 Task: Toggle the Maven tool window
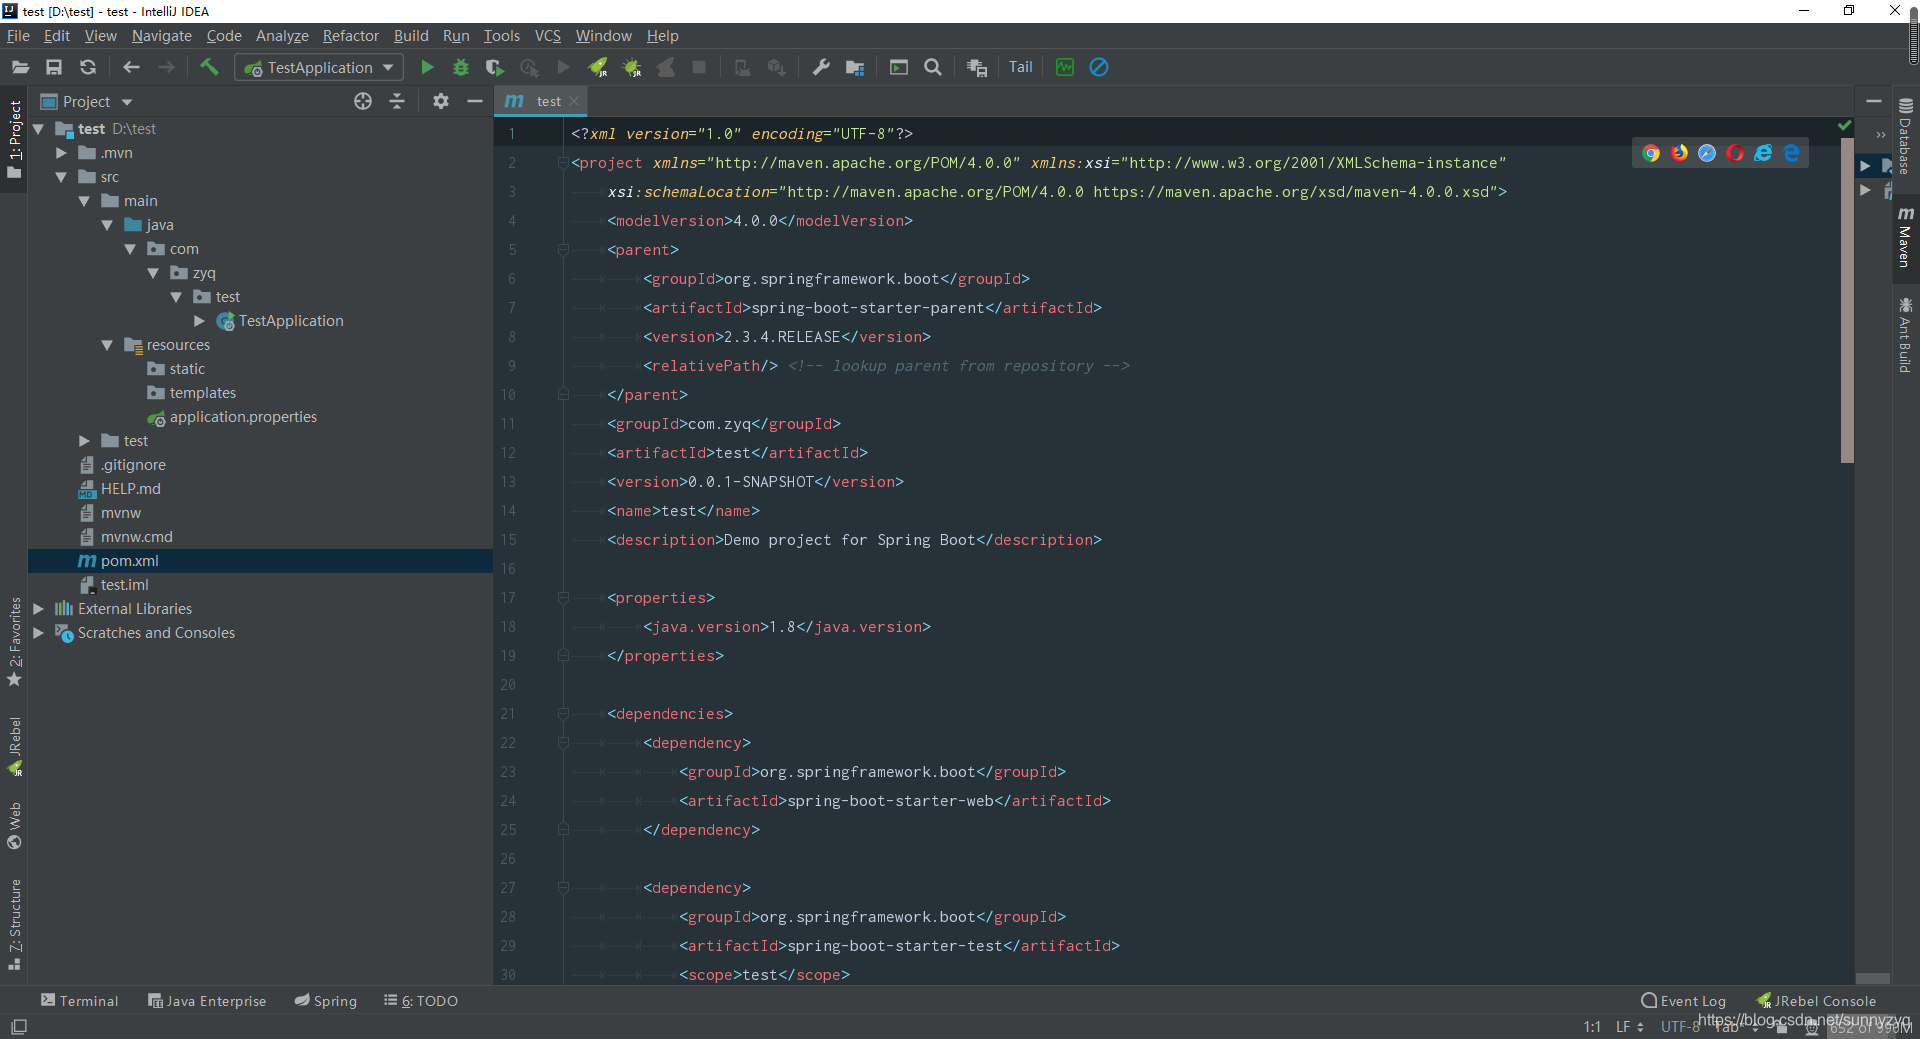1906,237
